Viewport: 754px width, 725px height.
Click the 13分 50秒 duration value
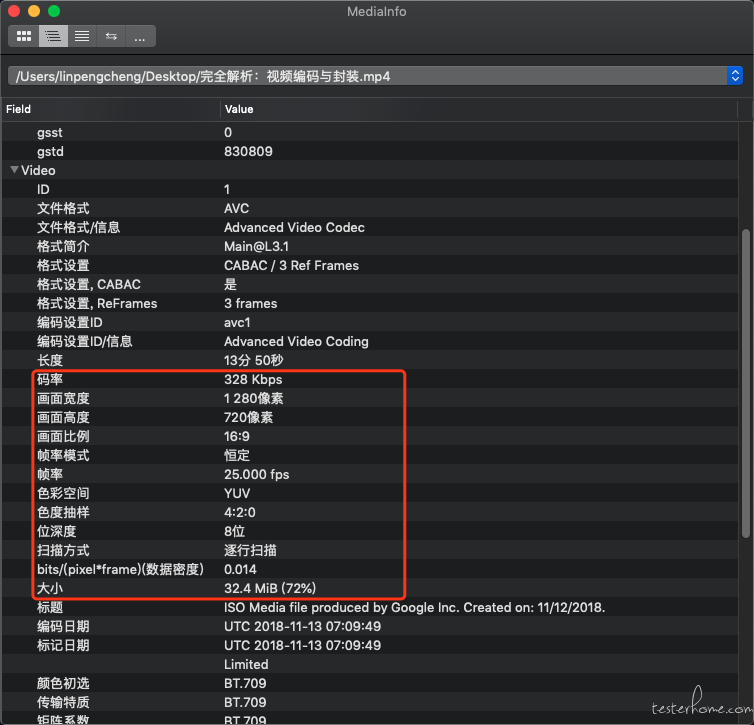click(253, 361)
